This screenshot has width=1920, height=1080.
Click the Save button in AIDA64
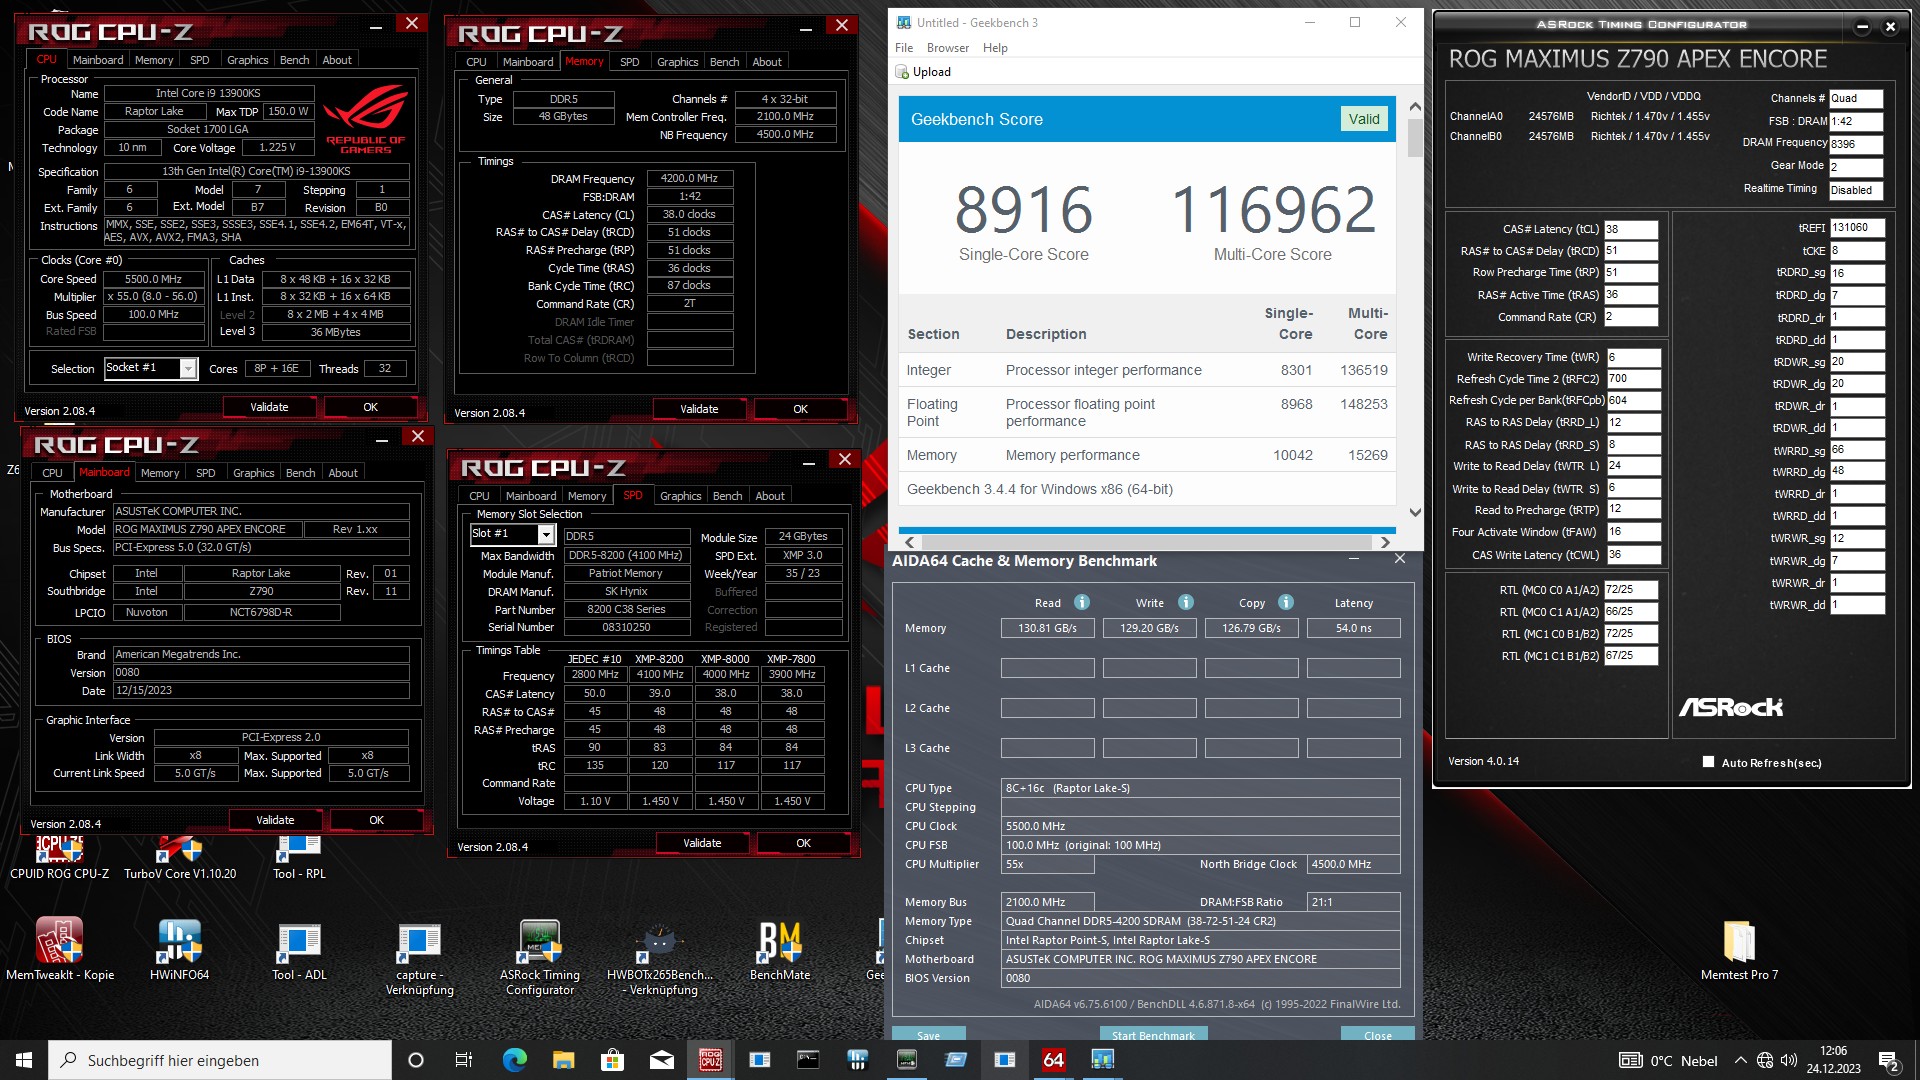pyautogui.click(x=928, y=1034)
